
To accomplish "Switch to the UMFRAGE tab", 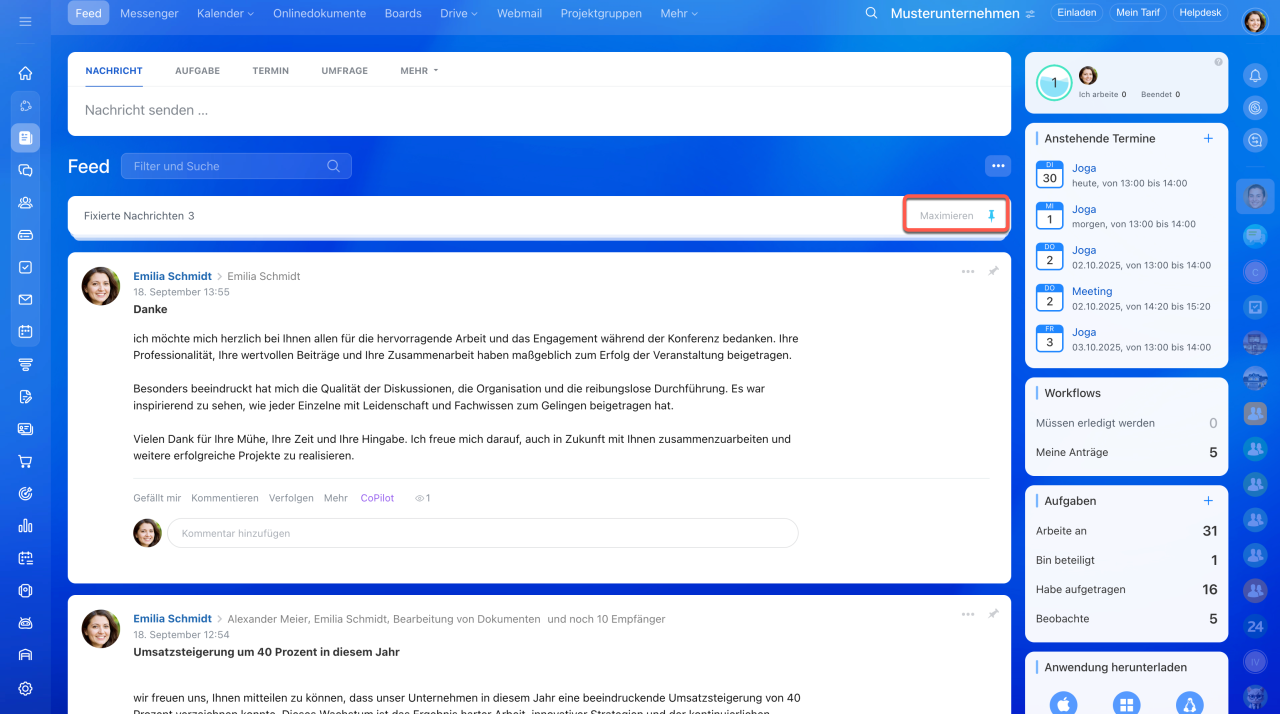I will [x=345, y=71].
